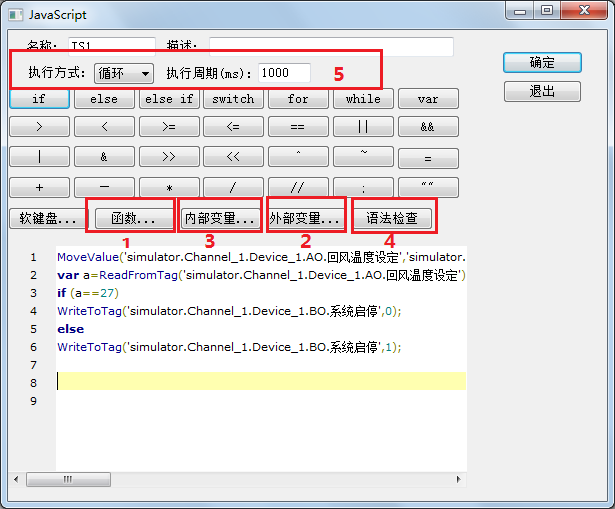This screenshot has width=615, height=509.
Task: Insert the 'else if' keyword
Action: pyautogui.click(x=169, y=99)
